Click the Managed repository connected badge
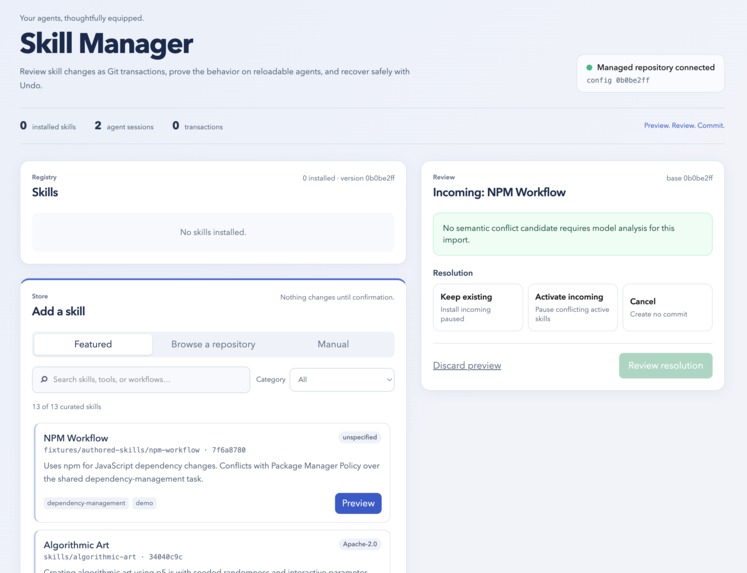This screenshot has height=573, width=747. 651,73
